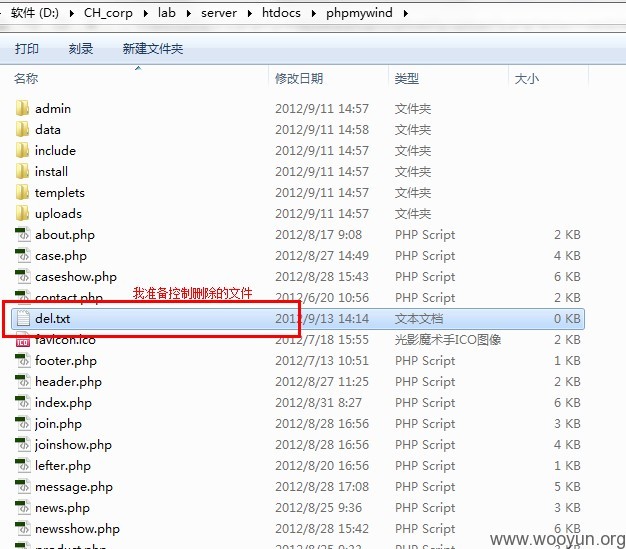Click the join.php file icon
The width and height of the screenshot is (626, 549).
pos(22,424)
